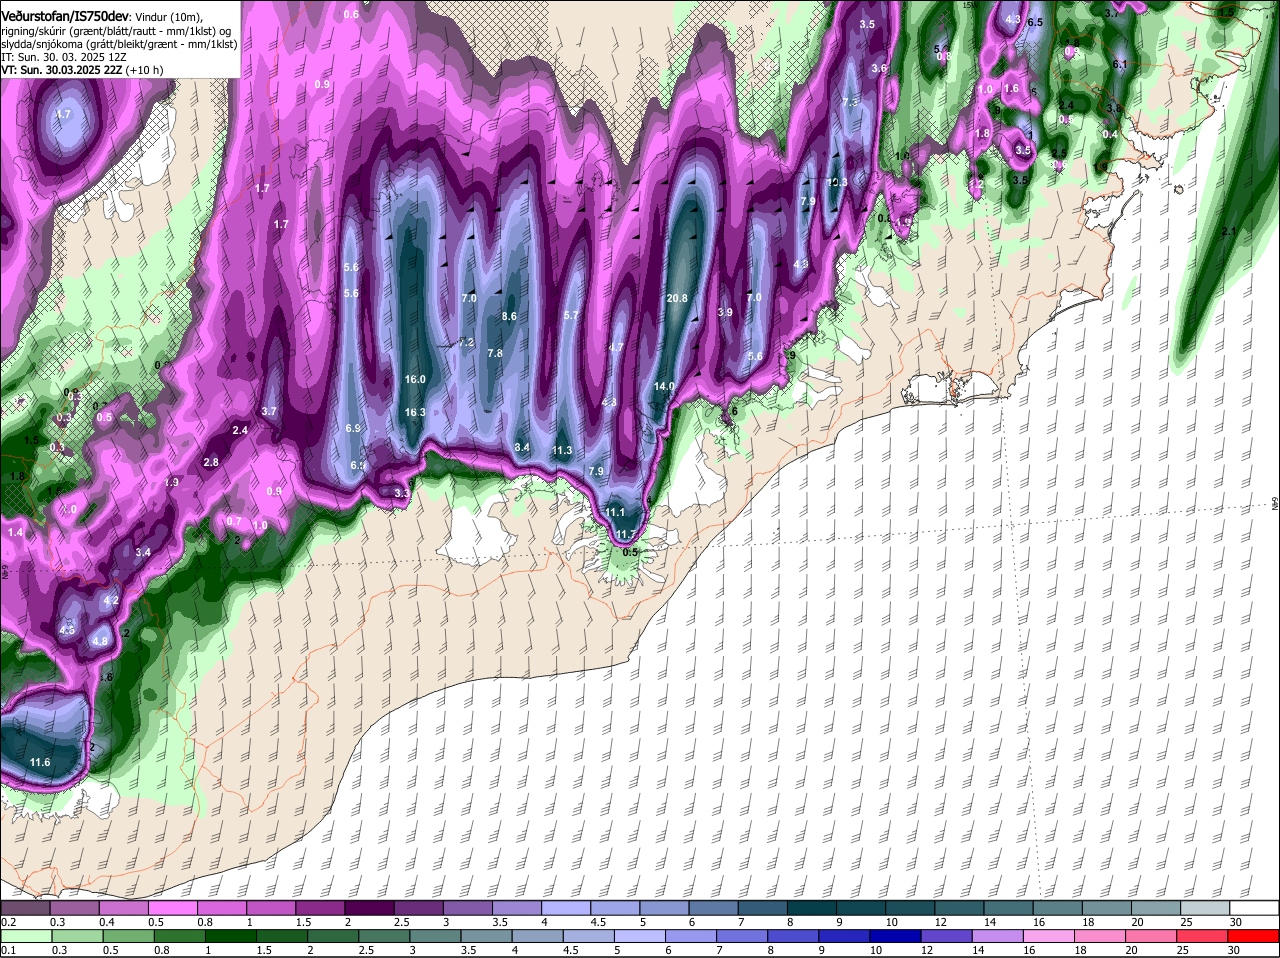The width and height of the screenshot is (1280, 958).
Task: Click the 7.2 precipitation value
Action: (x=466, y=342)
